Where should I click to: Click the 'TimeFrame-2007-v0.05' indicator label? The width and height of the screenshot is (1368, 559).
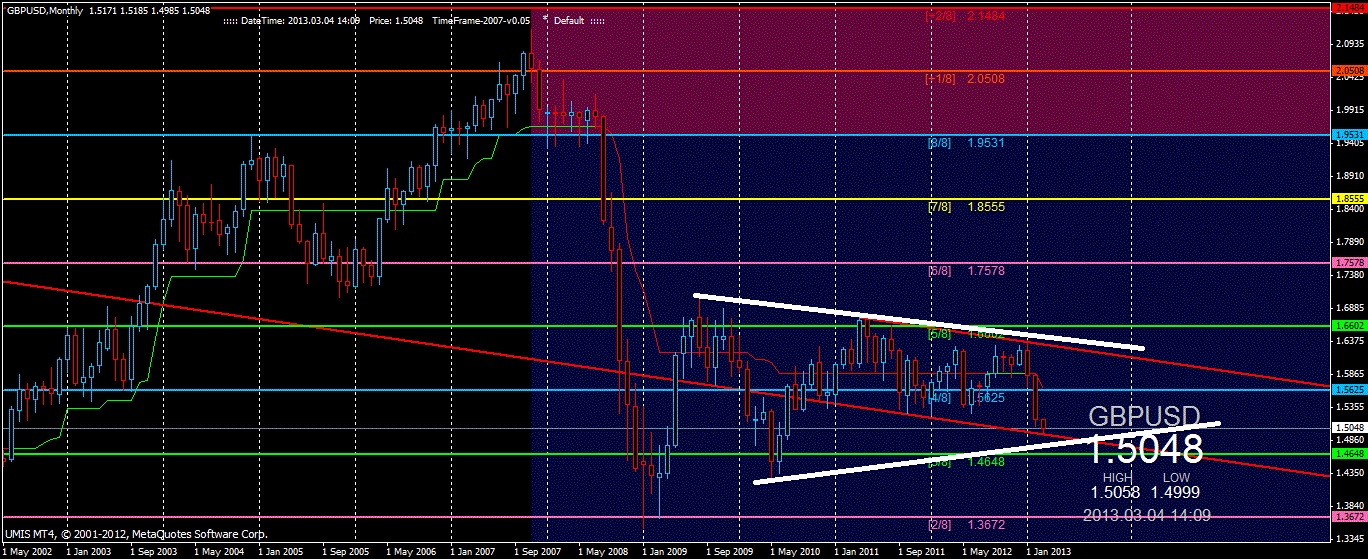pos(481,20)
